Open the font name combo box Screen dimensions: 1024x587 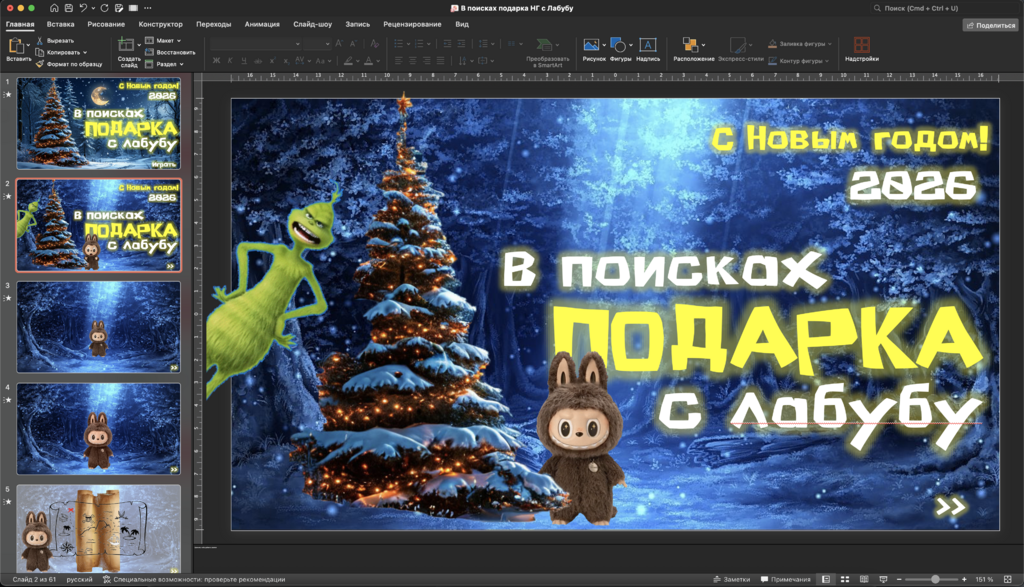click(x=256, y=44)
